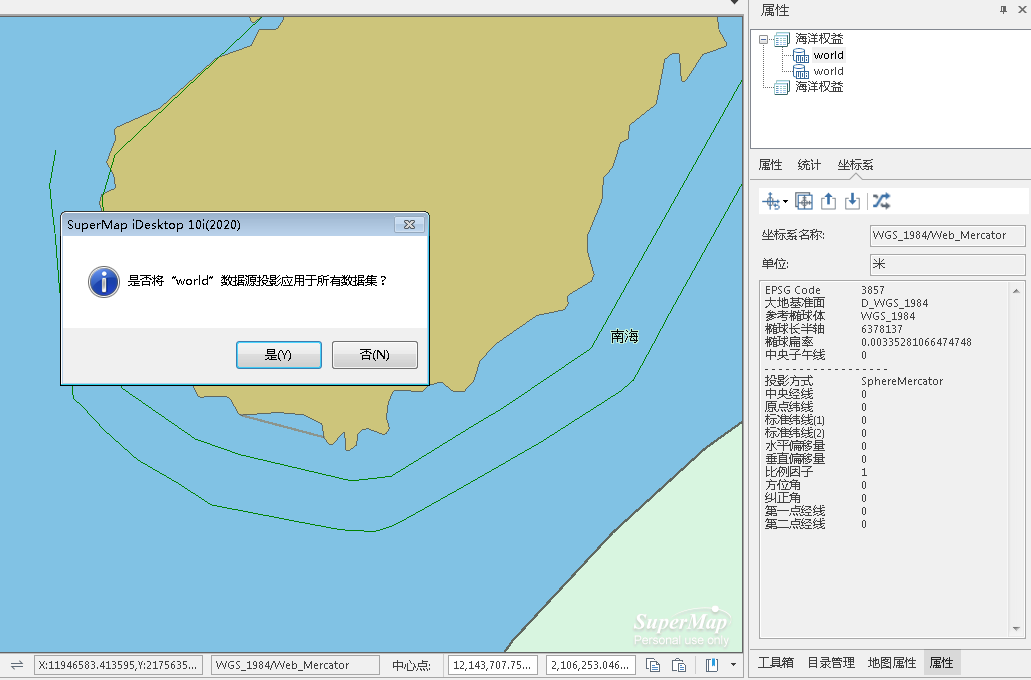1031x680 pixels.
Task: Click center Y field 2,106,253.046
Action: click(590, 665)
